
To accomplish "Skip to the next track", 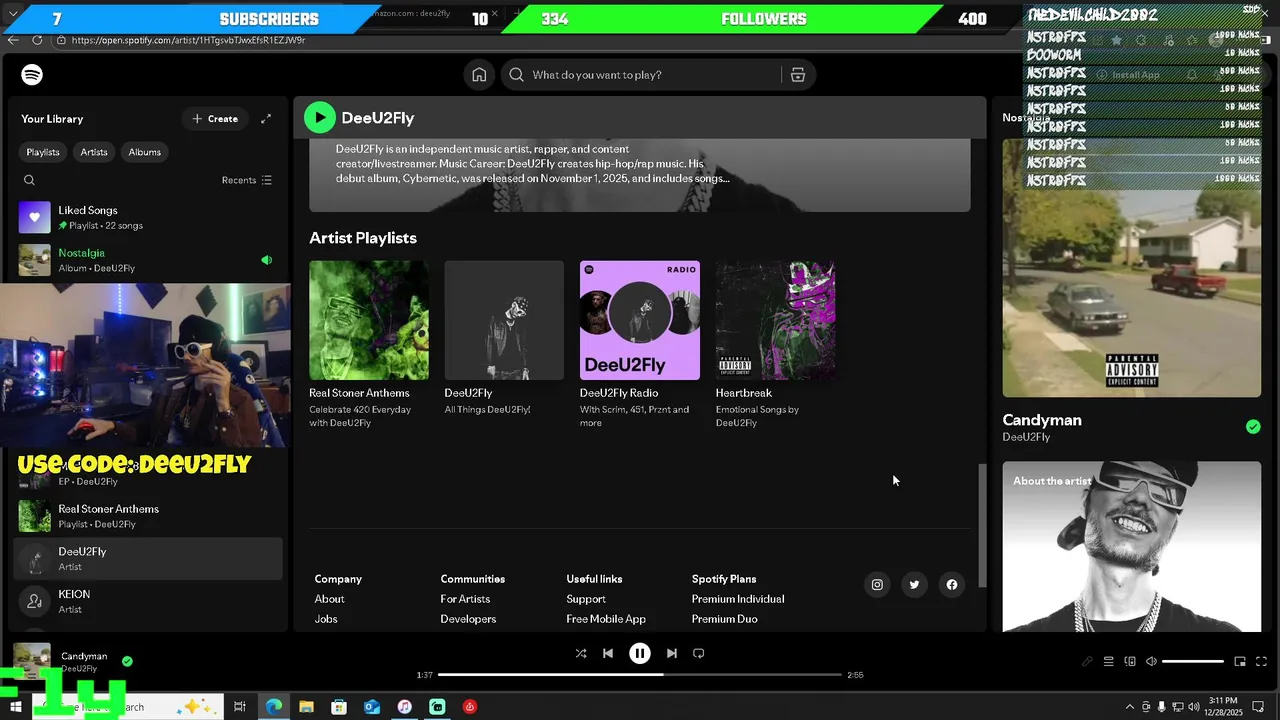I will coord(672,653).
